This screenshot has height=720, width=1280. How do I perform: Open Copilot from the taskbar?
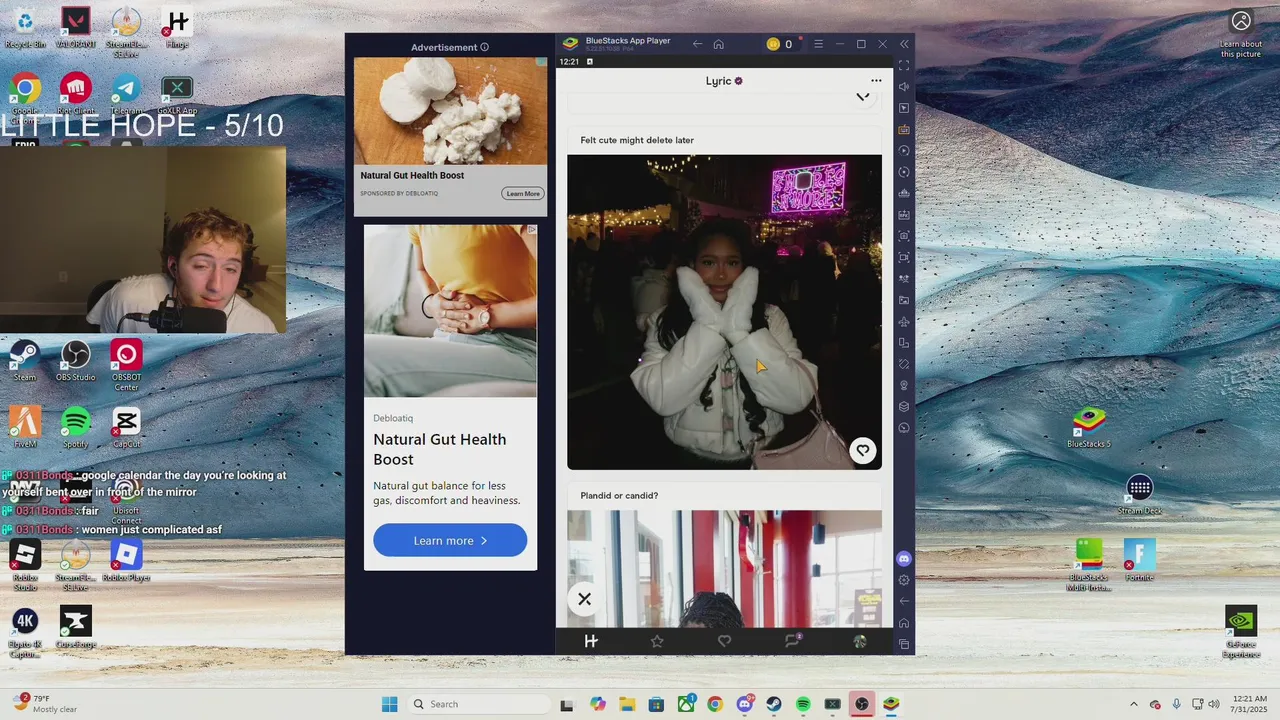[598, 704]
